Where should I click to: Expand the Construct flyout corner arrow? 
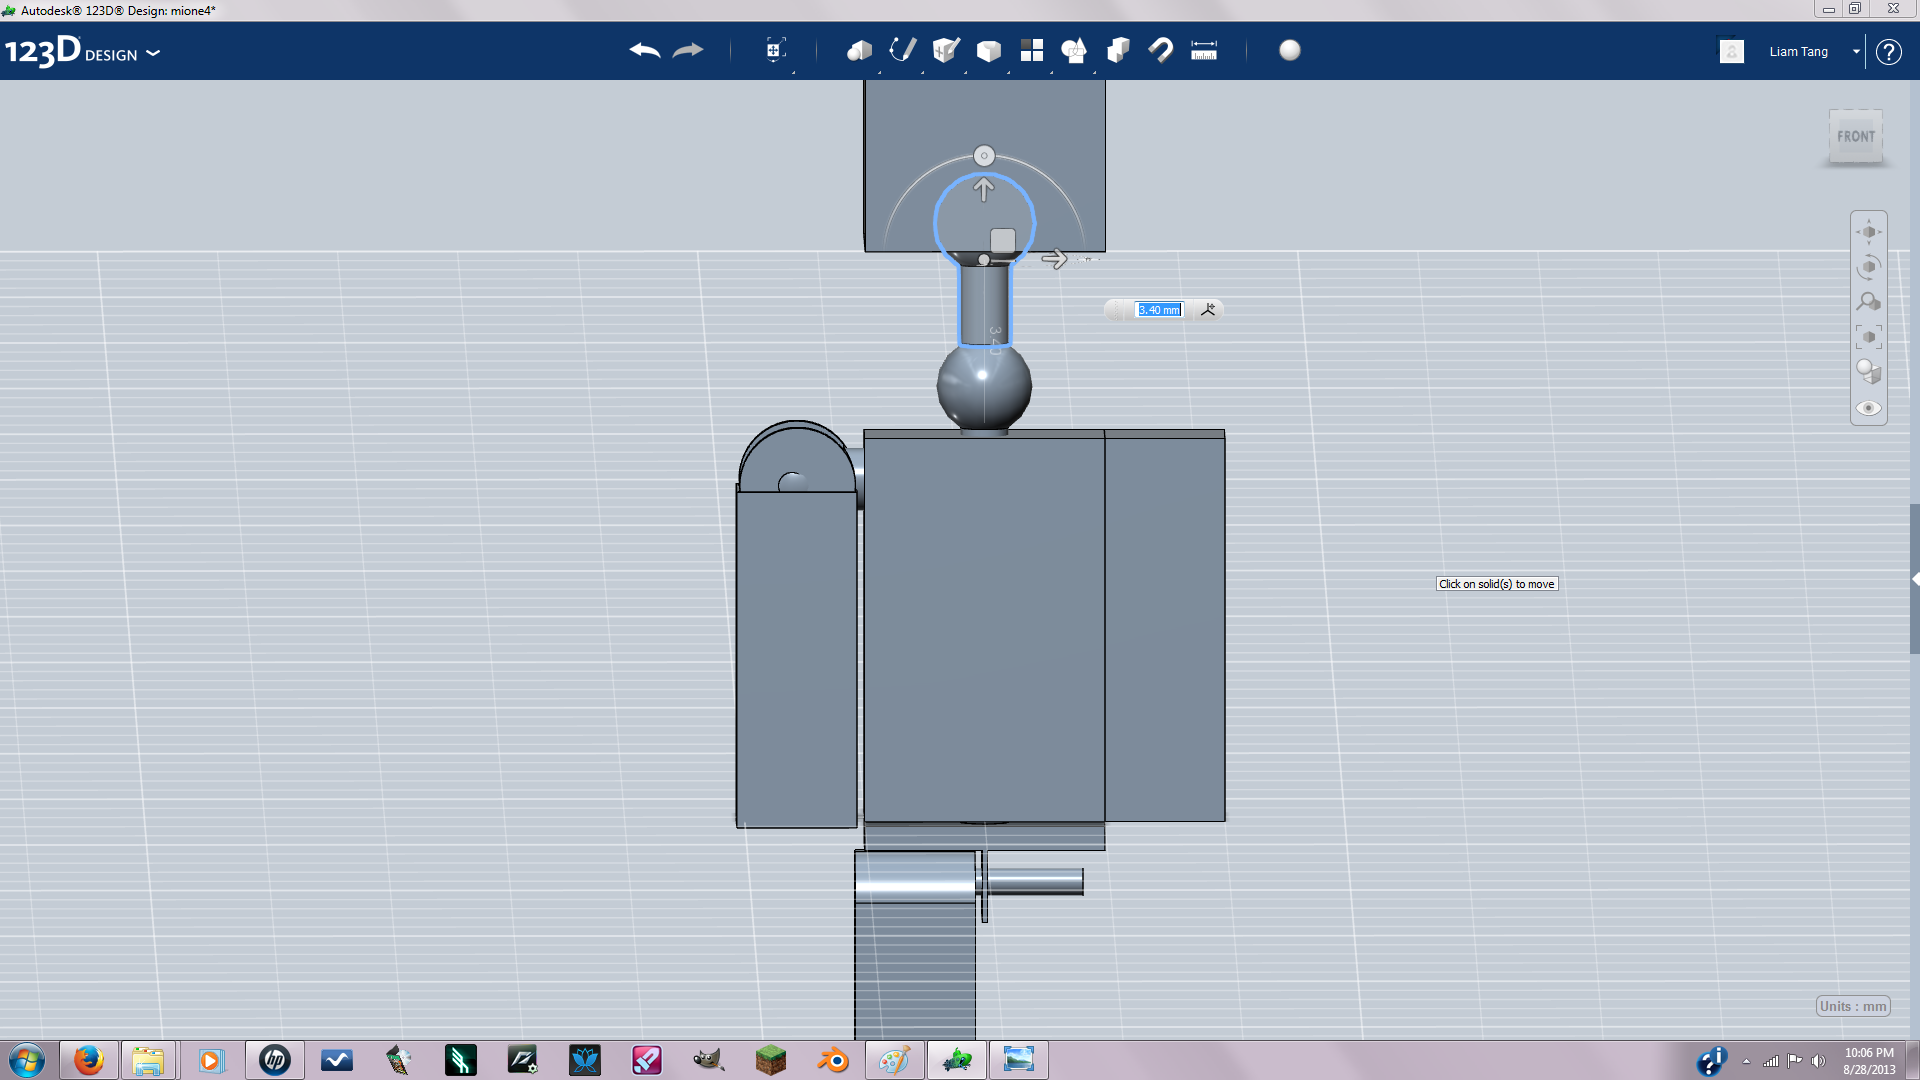pyautogui.click(x=965, y=72)
